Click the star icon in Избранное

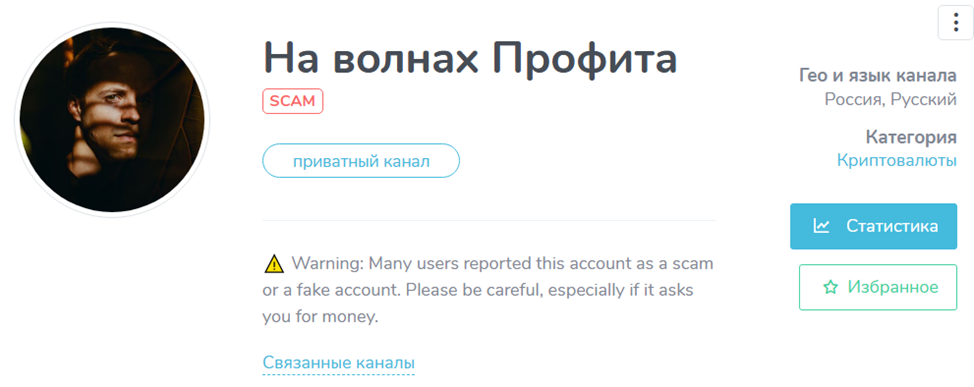pyautogui.click(x=830, y=287)
